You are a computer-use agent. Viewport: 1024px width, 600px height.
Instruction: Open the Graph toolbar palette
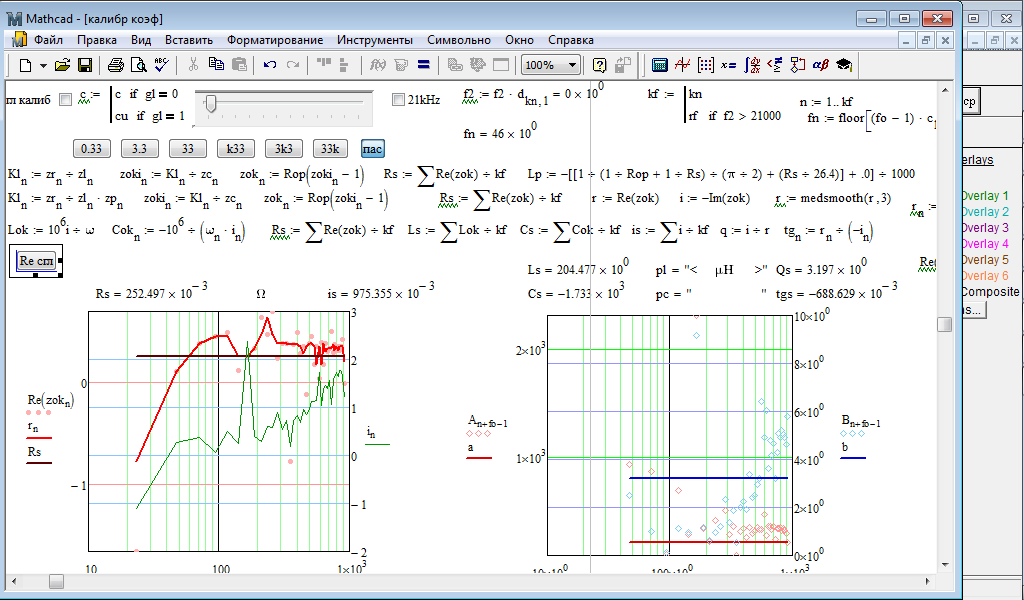pyautogui.click(x=683, y=65)
